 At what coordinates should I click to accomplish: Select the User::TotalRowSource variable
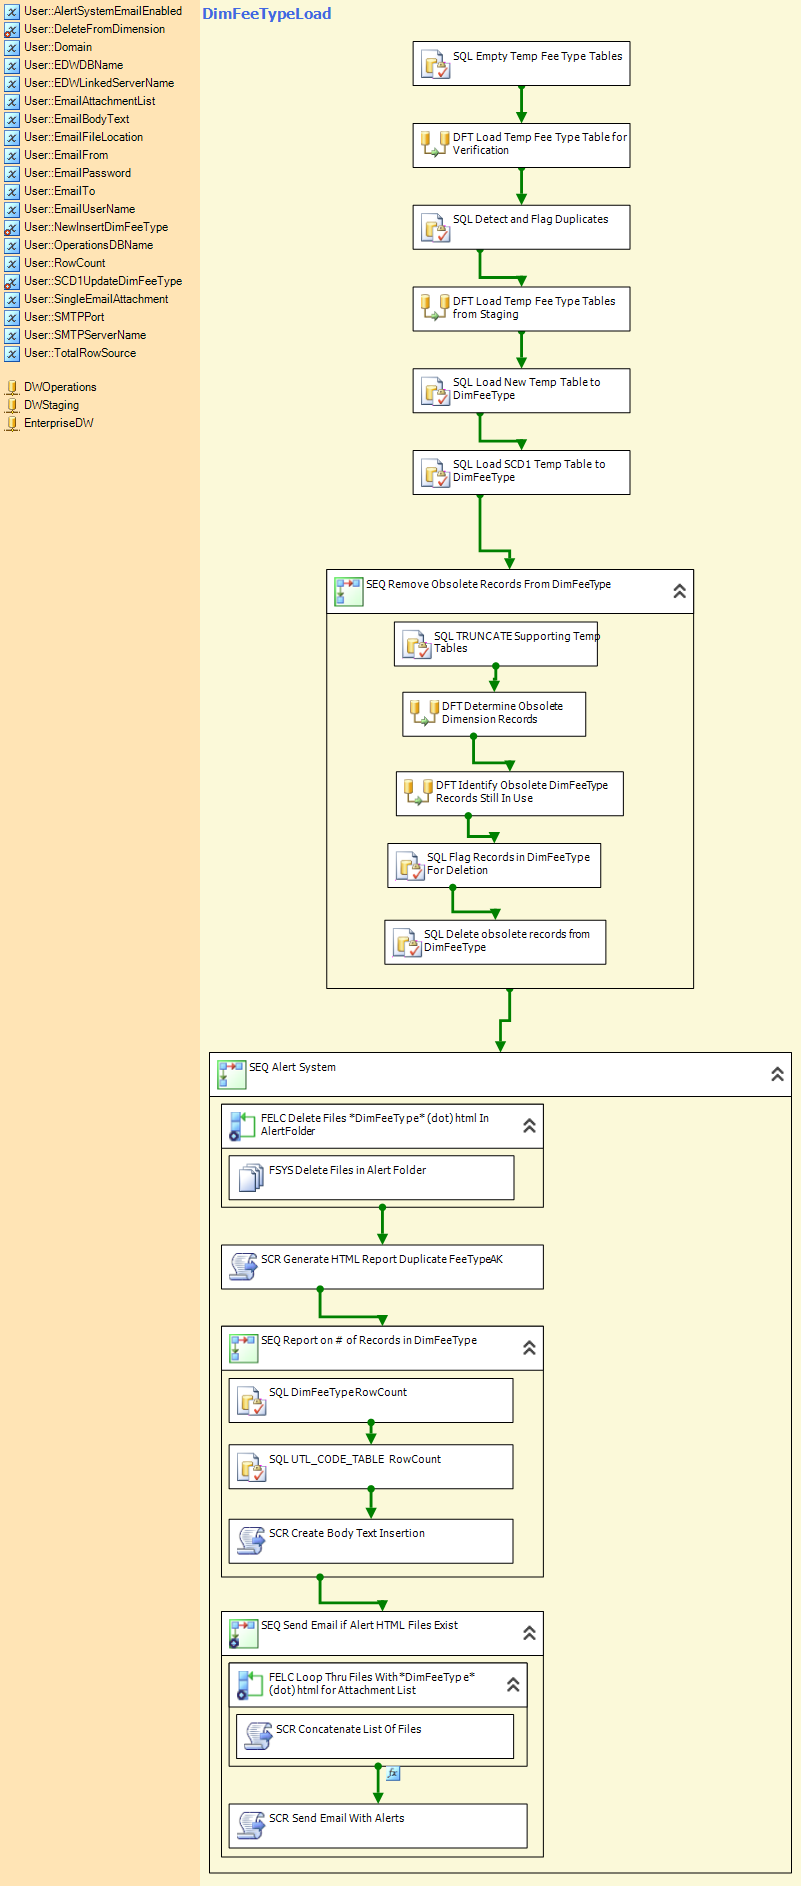(x=80, y=353)
